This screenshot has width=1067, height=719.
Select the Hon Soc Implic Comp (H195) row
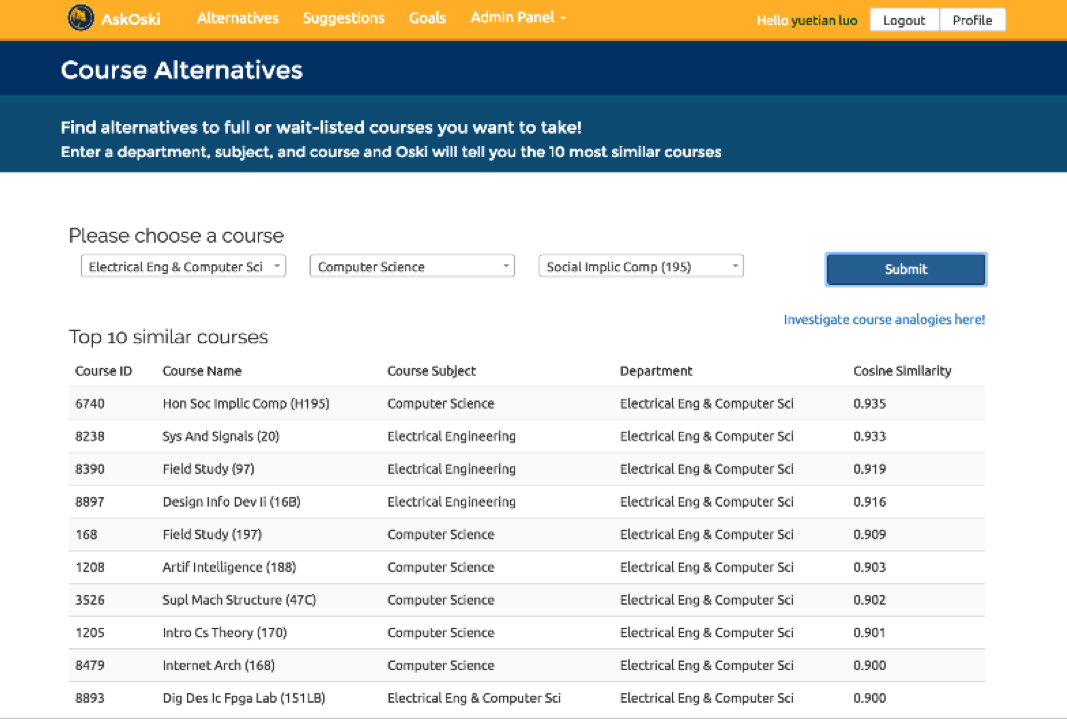(246, 404)
